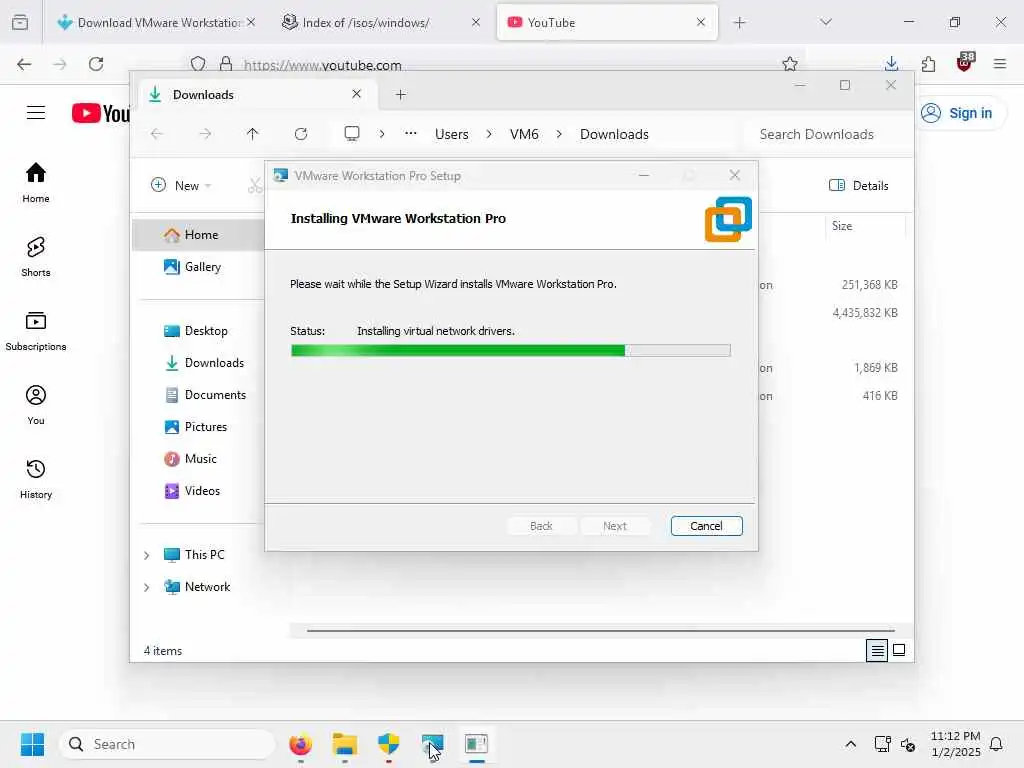Open the uBlock Origin extension icon
1024x768 pixels.
965,63
